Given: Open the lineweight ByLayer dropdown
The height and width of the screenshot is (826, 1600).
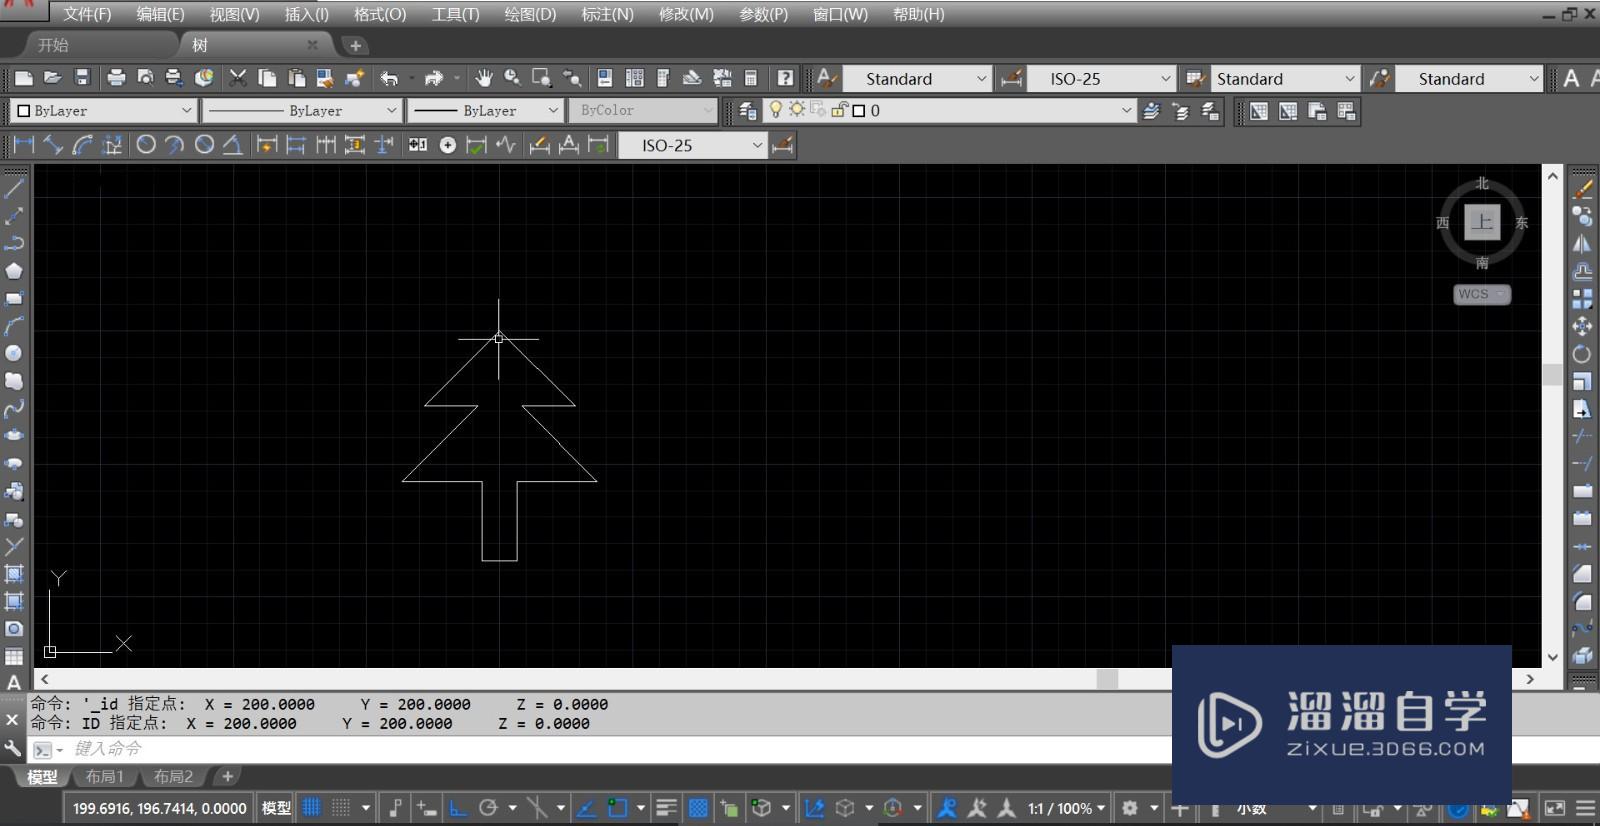Looking at the screenshot, I should pos(486,110).
